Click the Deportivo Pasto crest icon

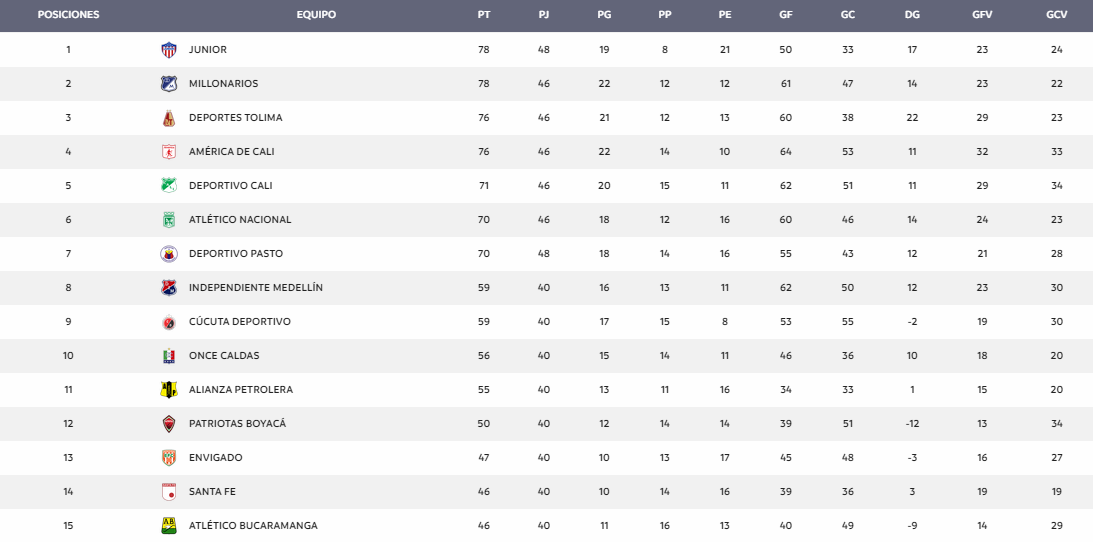[169, 254]
